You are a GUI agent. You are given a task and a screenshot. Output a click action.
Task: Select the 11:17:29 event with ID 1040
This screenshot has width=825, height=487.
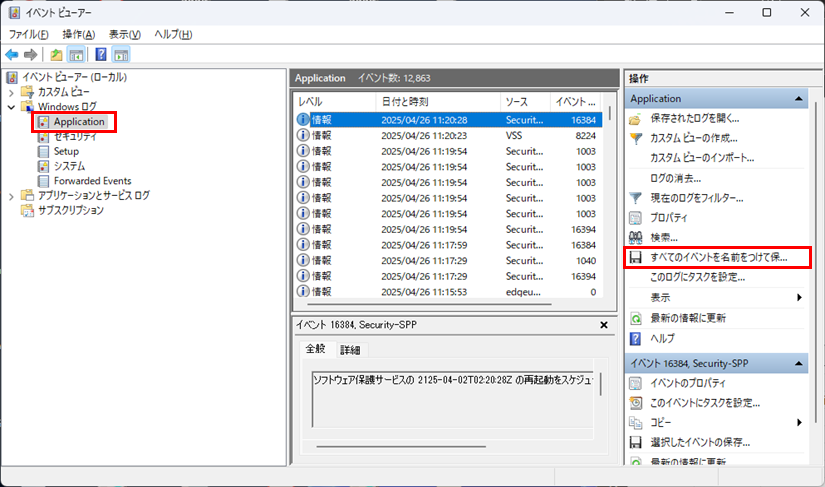coord(448,261)
